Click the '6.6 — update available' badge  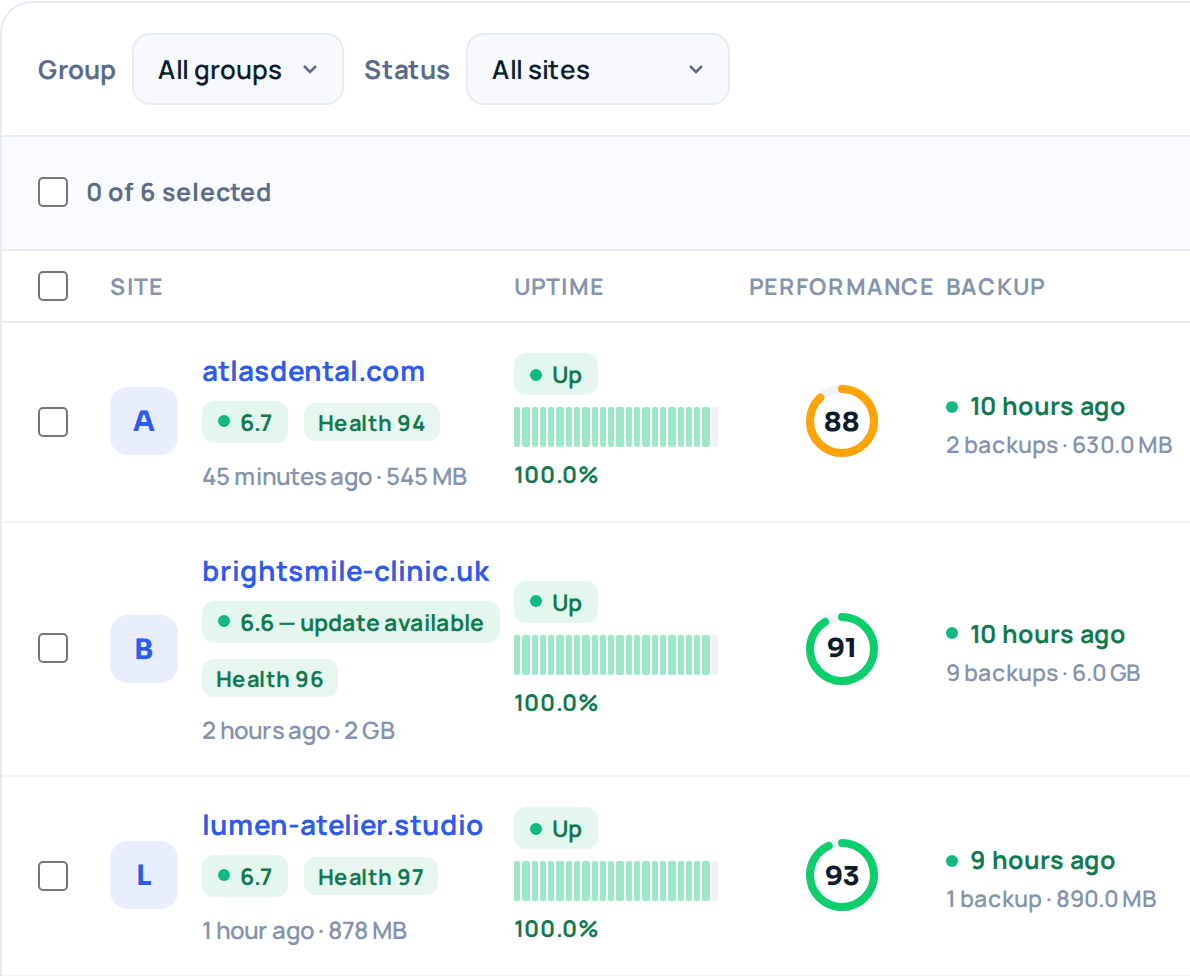tap(351, 622)
